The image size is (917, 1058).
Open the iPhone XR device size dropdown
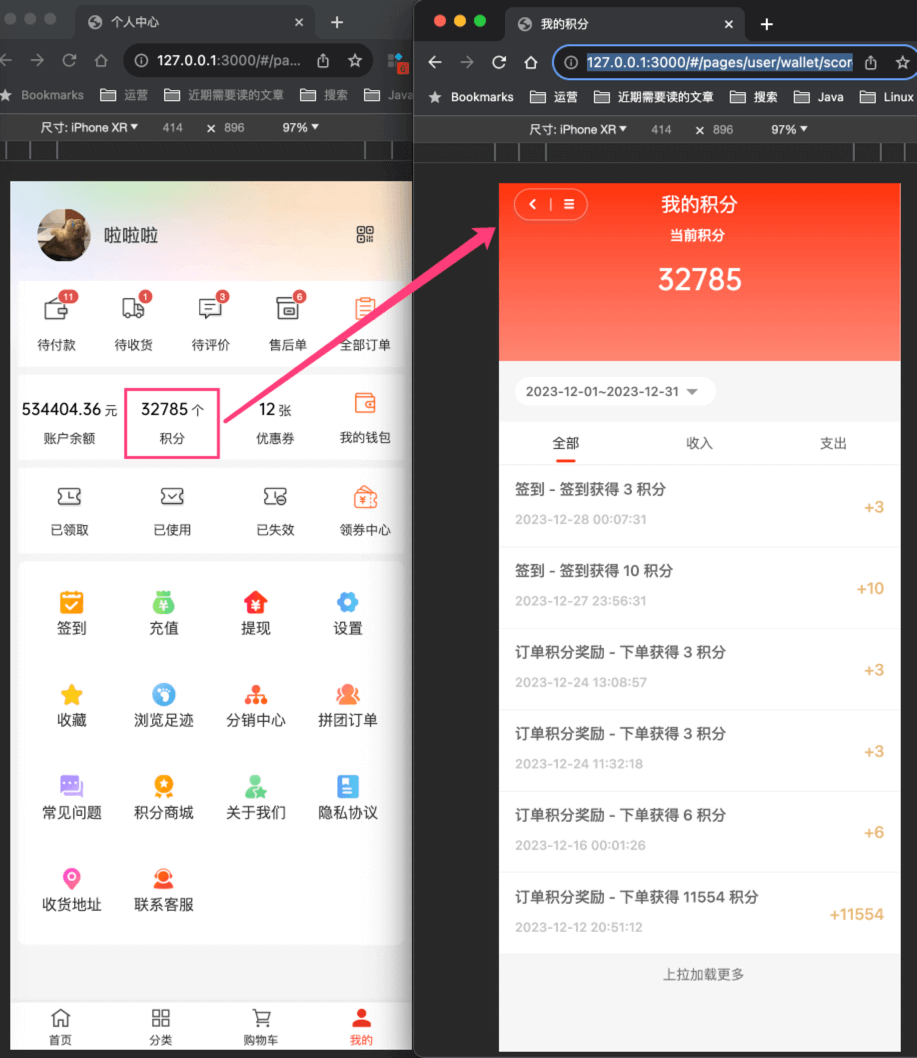(x=578, y=129)
